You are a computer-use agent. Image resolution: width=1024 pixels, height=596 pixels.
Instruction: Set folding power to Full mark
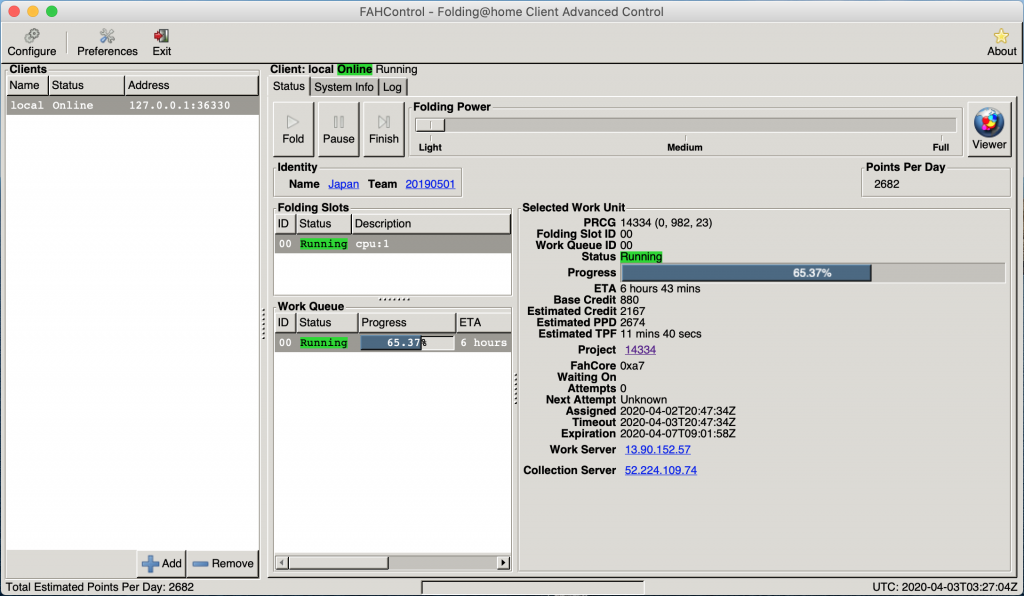[940, 147]
